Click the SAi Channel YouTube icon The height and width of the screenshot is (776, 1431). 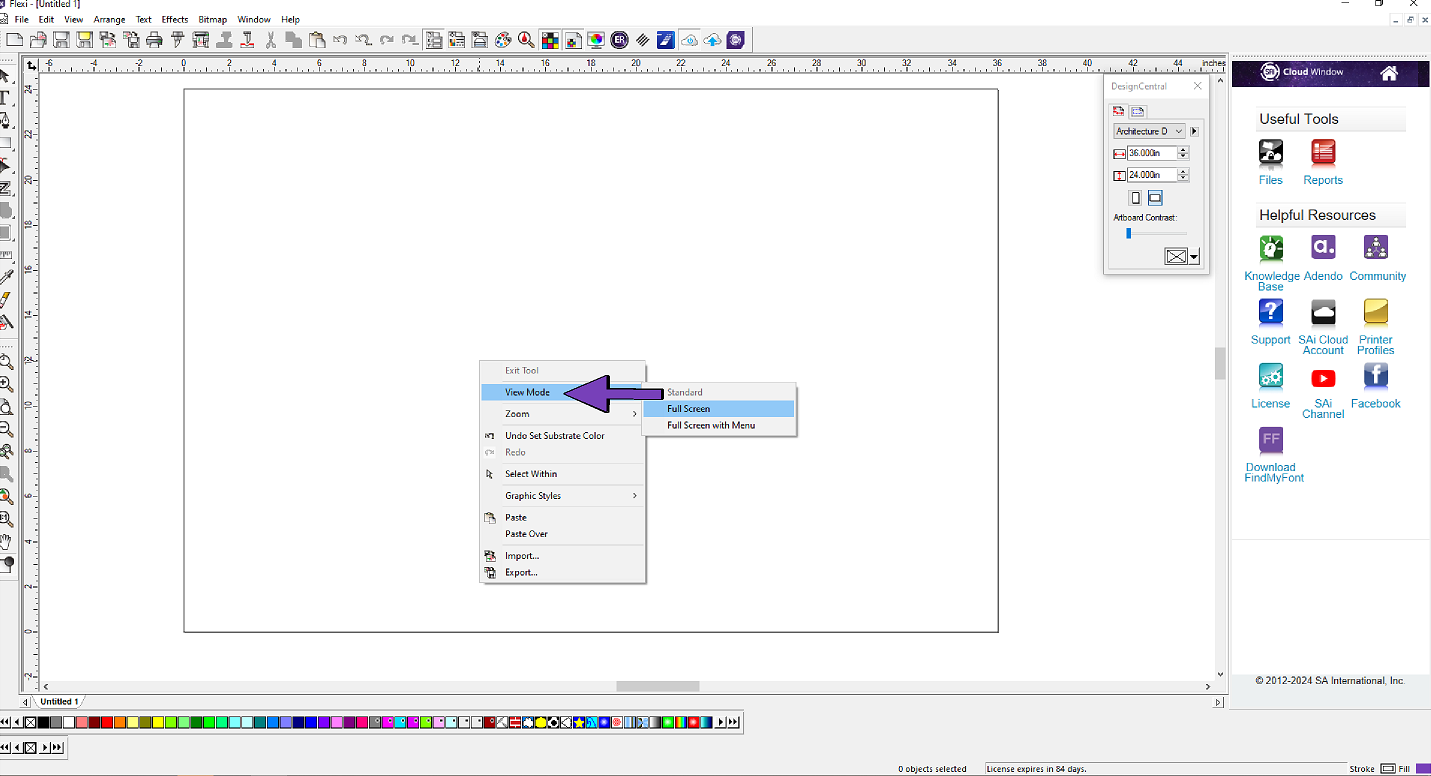coord(1323,378)
